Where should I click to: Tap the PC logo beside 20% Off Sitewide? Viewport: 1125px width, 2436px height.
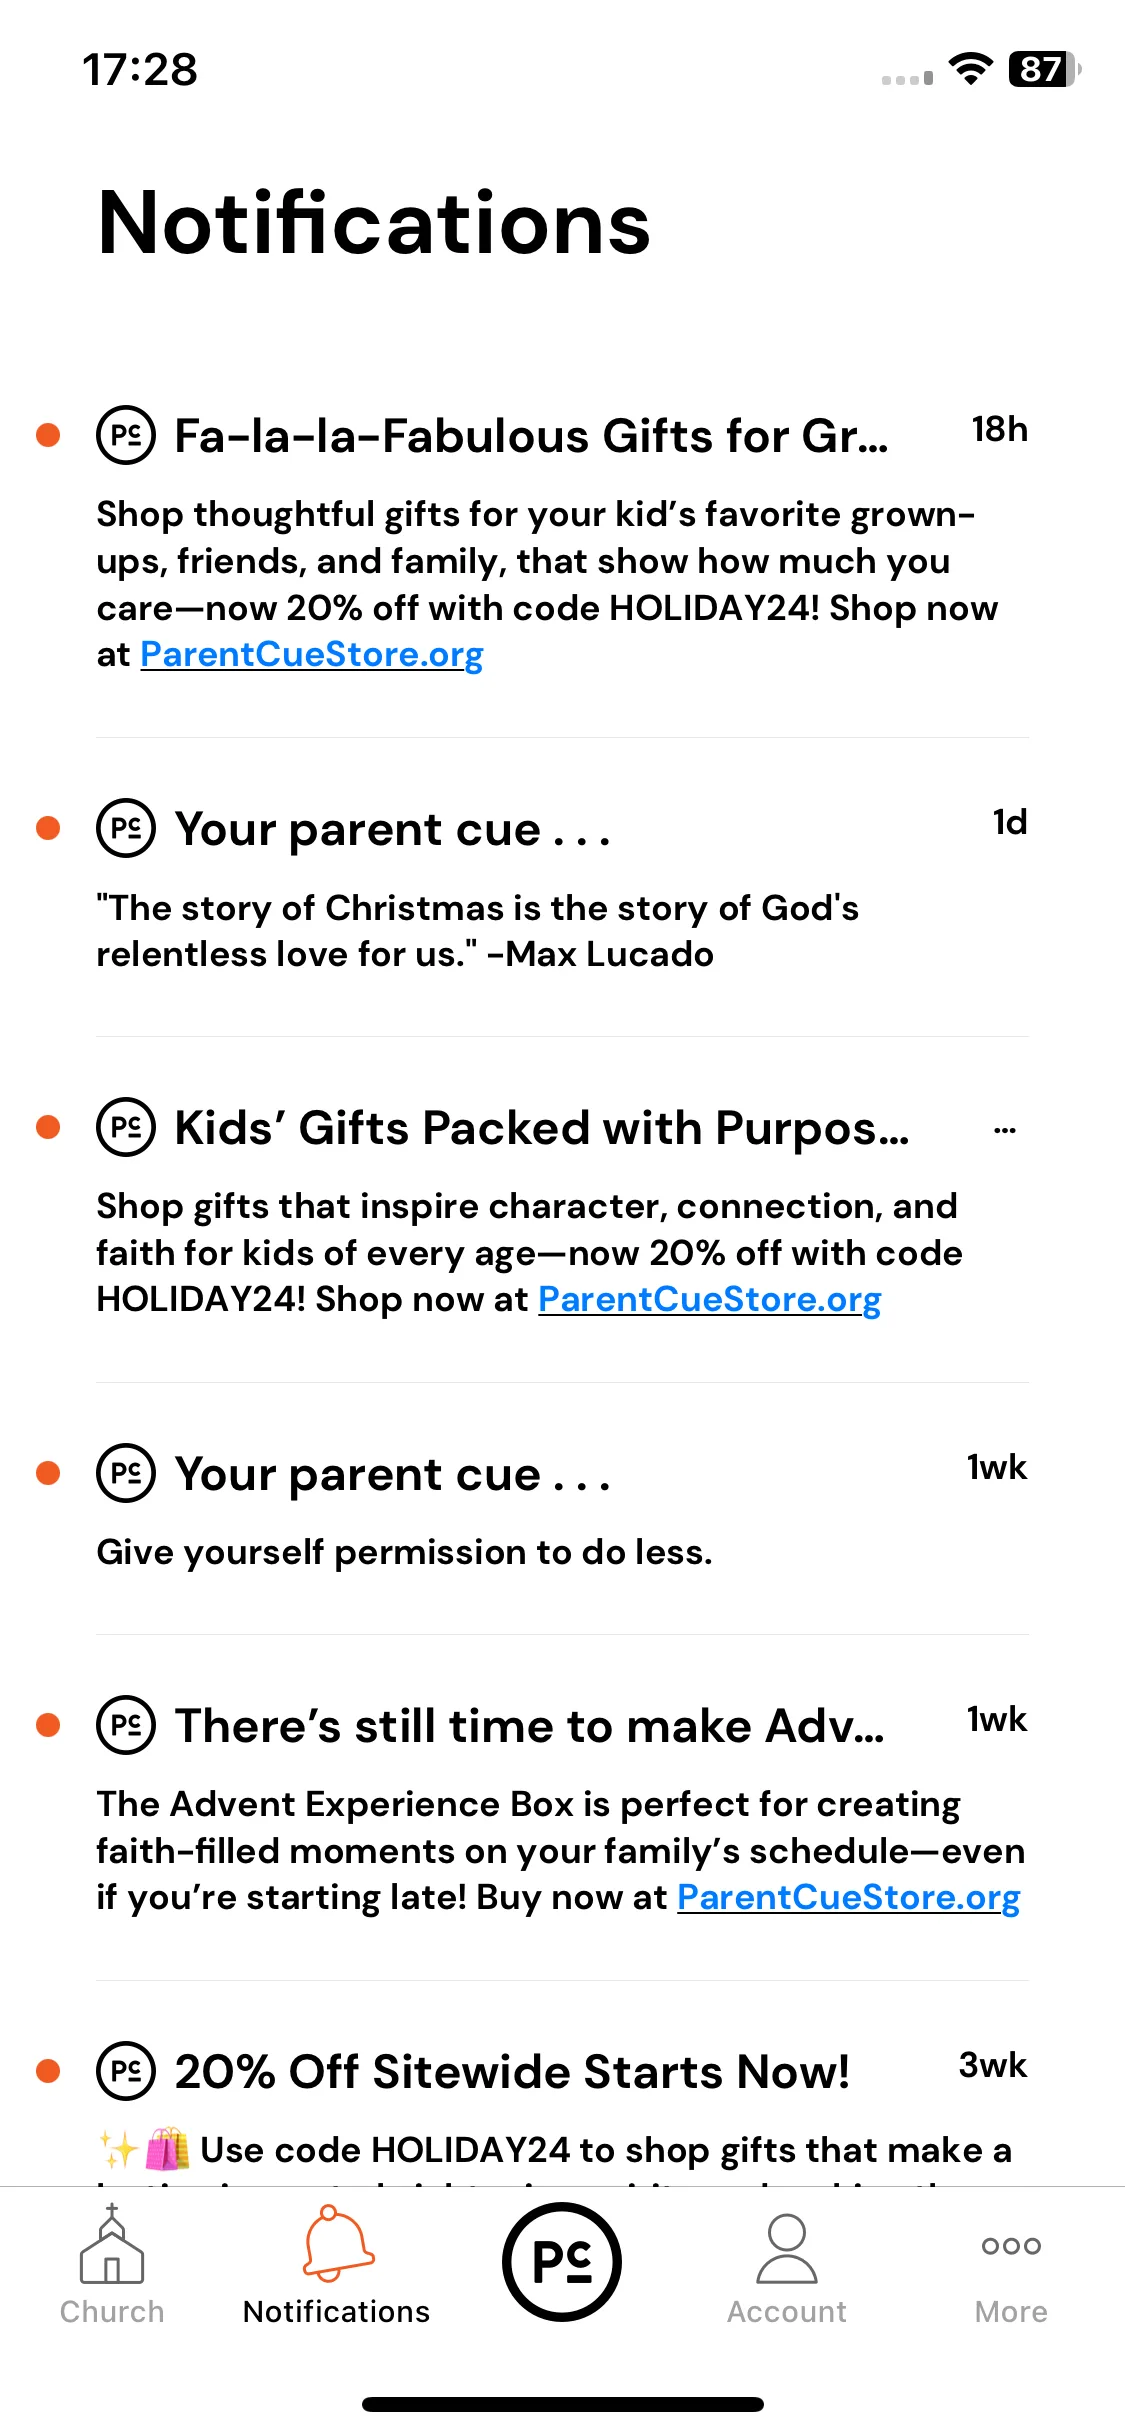click(x=126, y=2071)
